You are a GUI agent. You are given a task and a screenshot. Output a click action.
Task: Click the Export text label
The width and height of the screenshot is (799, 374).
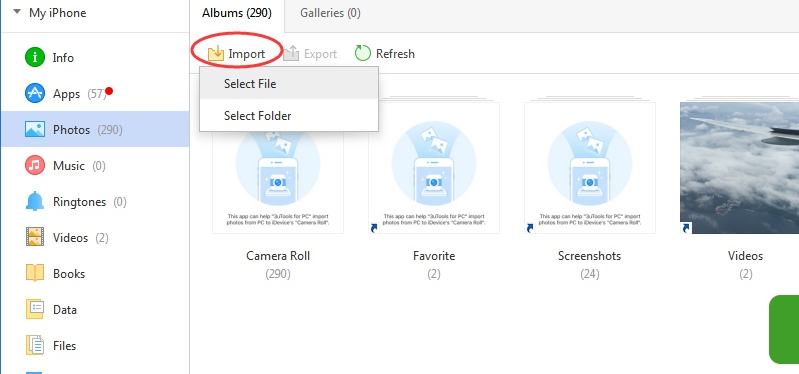coord(321,54)
